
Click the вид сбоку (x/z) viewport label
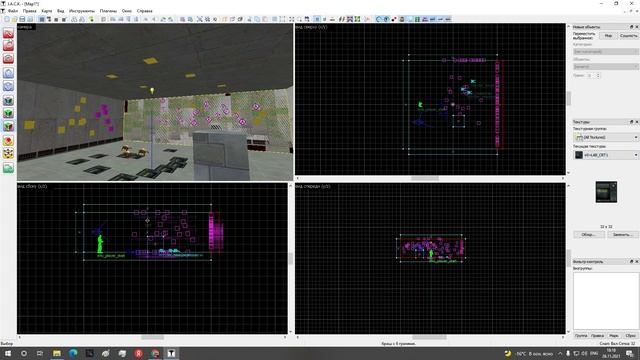pyautogui.click(x=32, y=186)
